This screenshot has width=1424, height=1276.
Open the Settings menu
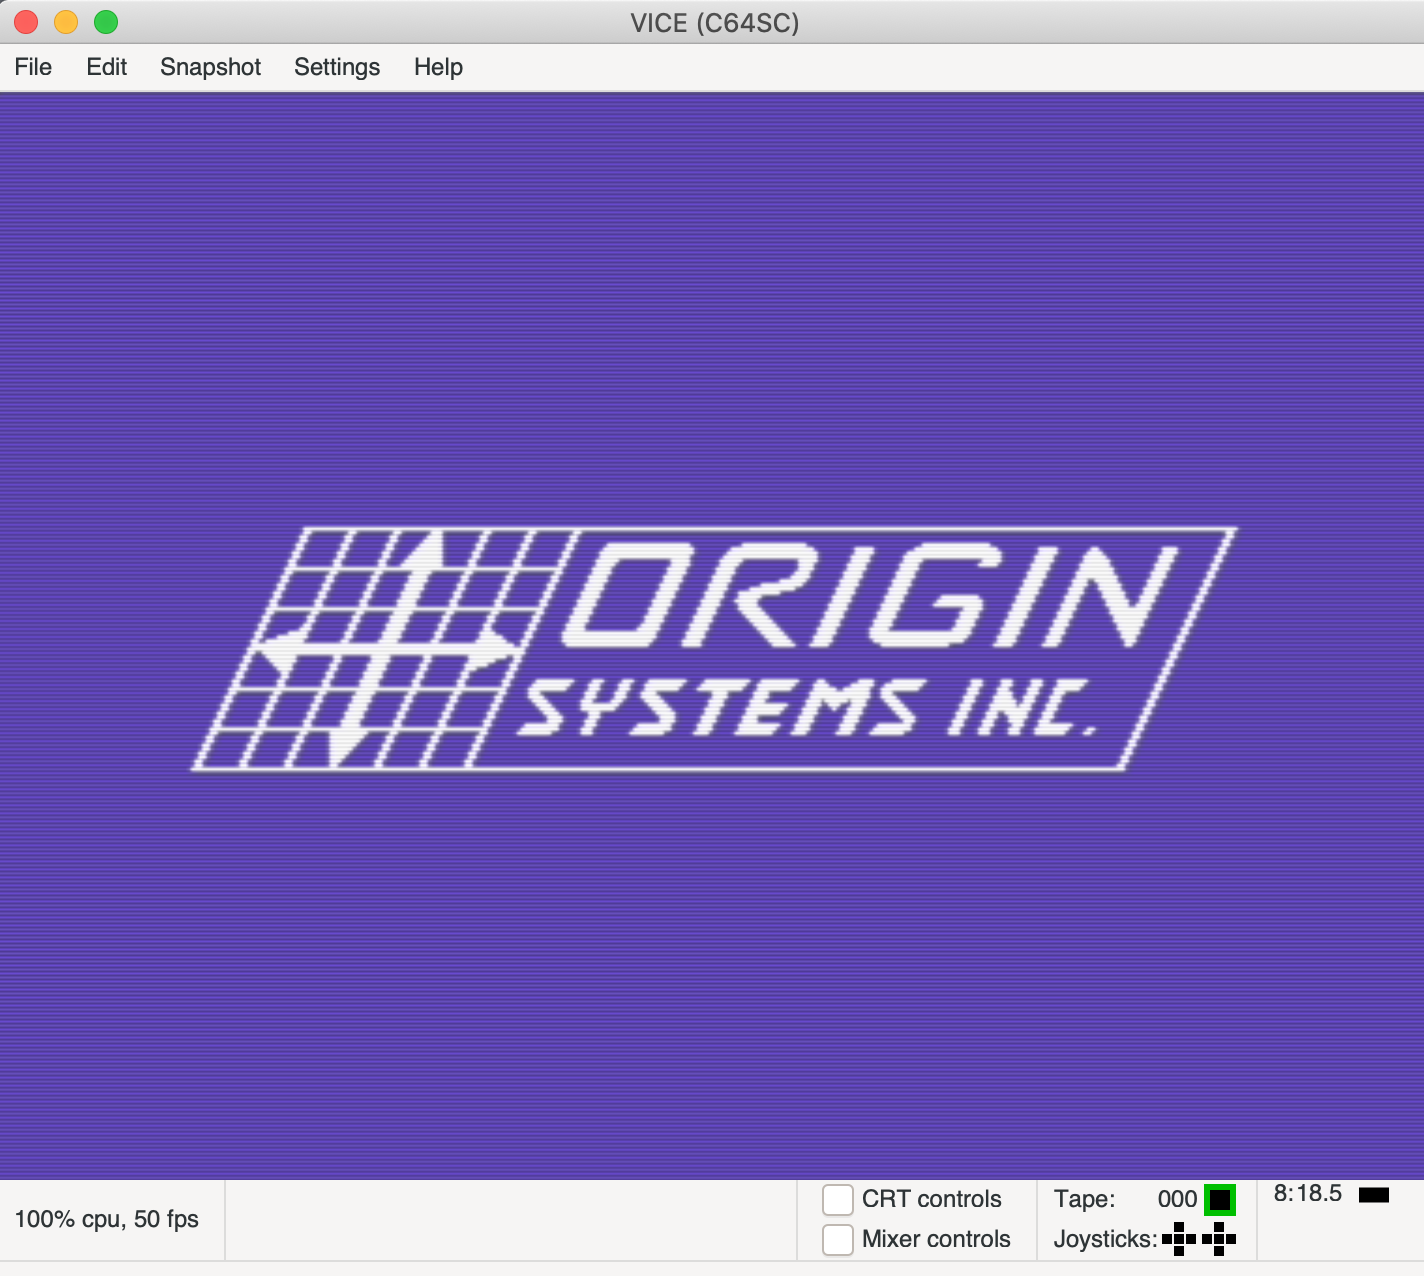[x=336, y=67]
